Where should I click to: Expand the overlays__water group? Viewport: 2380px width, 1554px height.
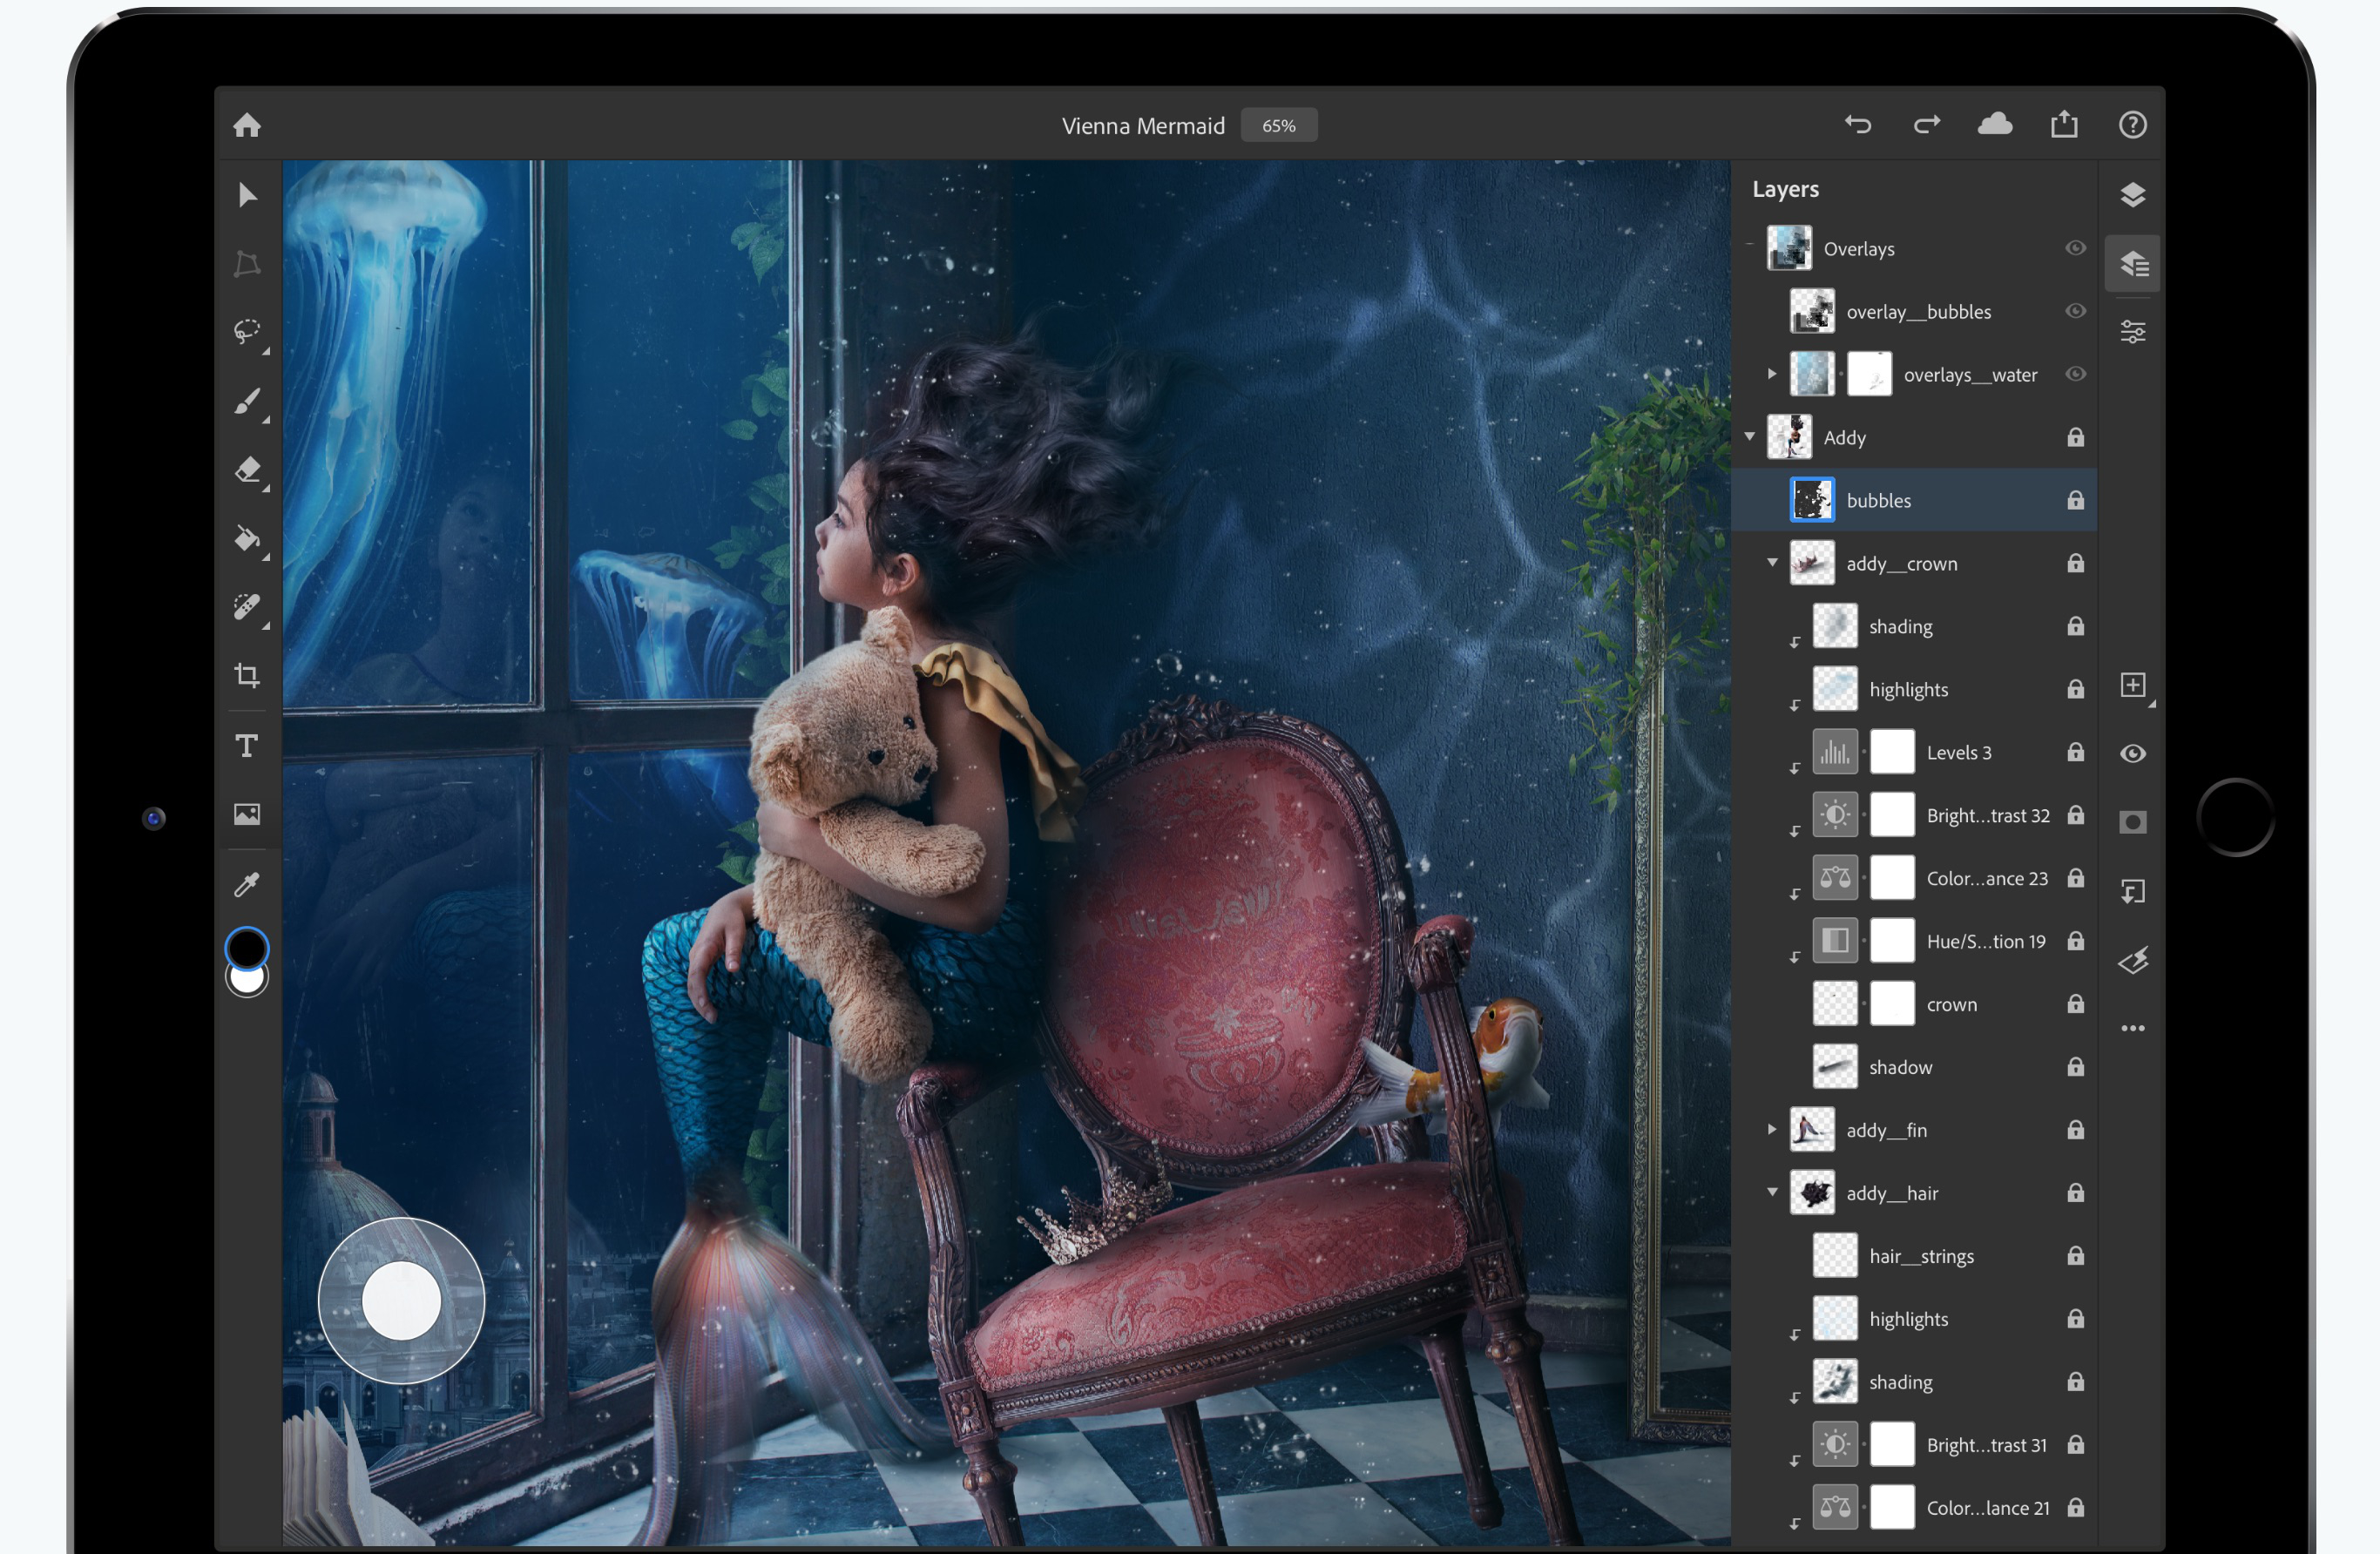tap(1771, 374)
